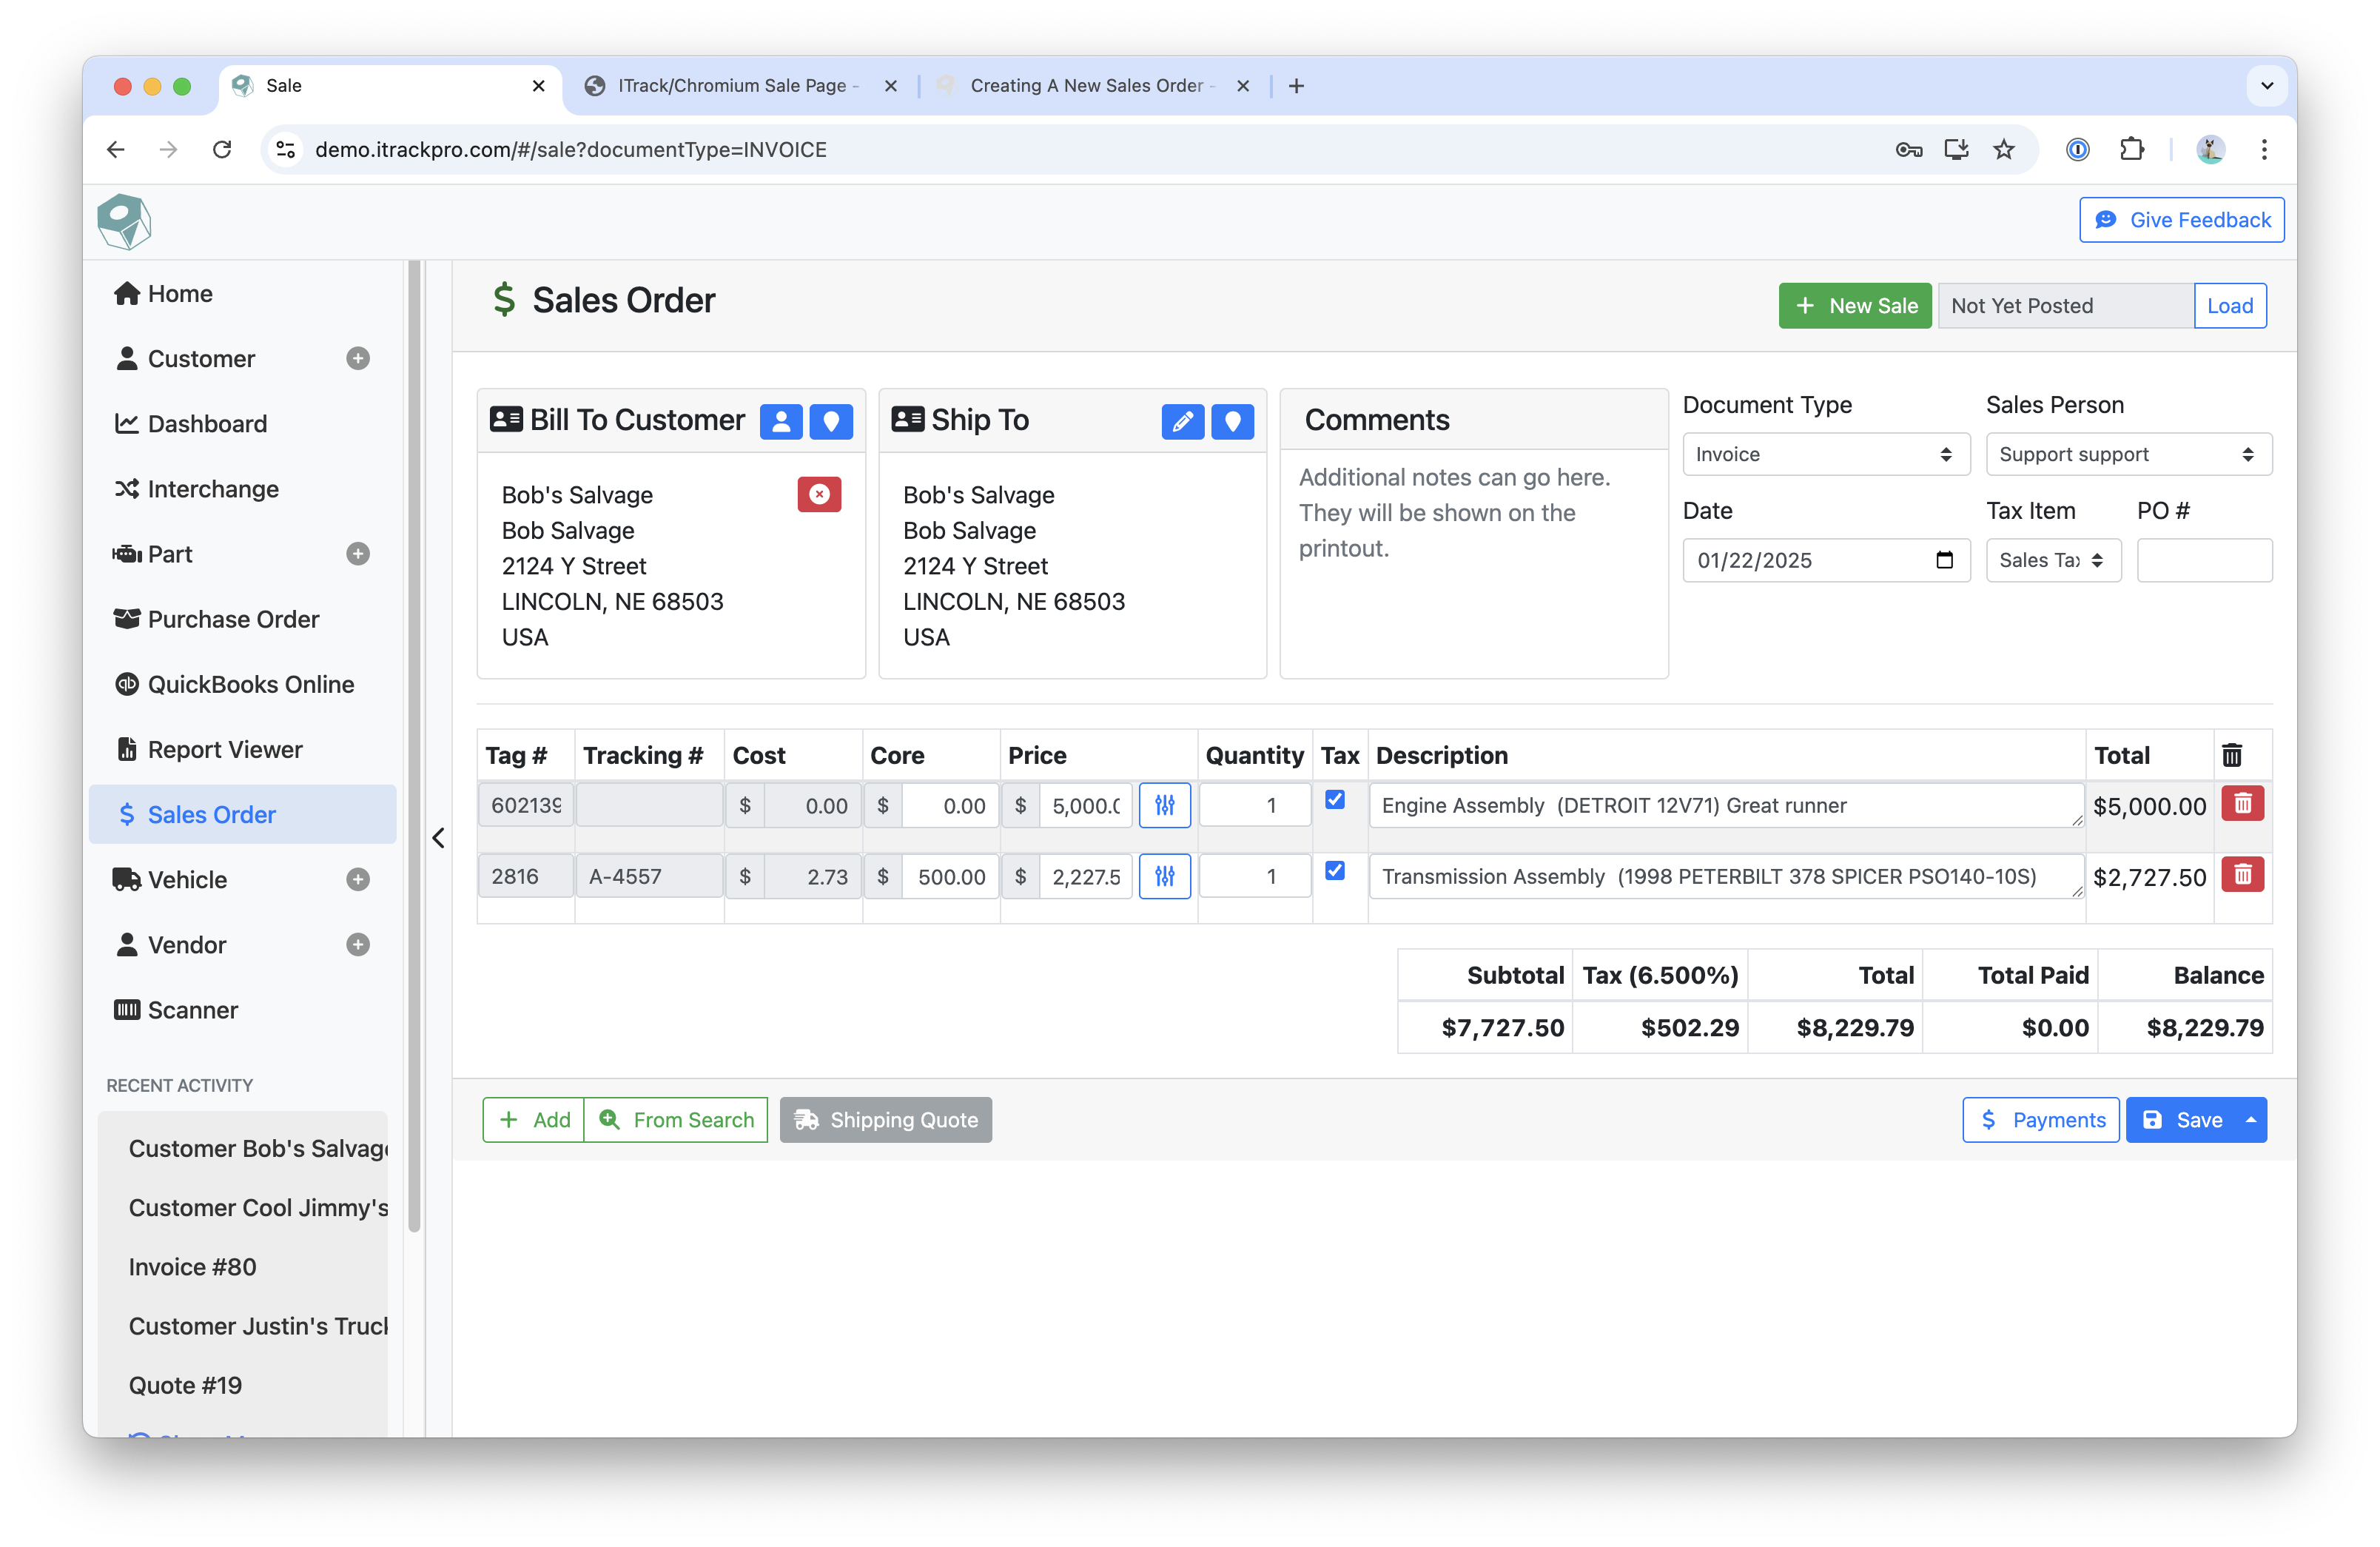
Task: Open the Tax Item dropdown
Action: (x=2052, y=560)
